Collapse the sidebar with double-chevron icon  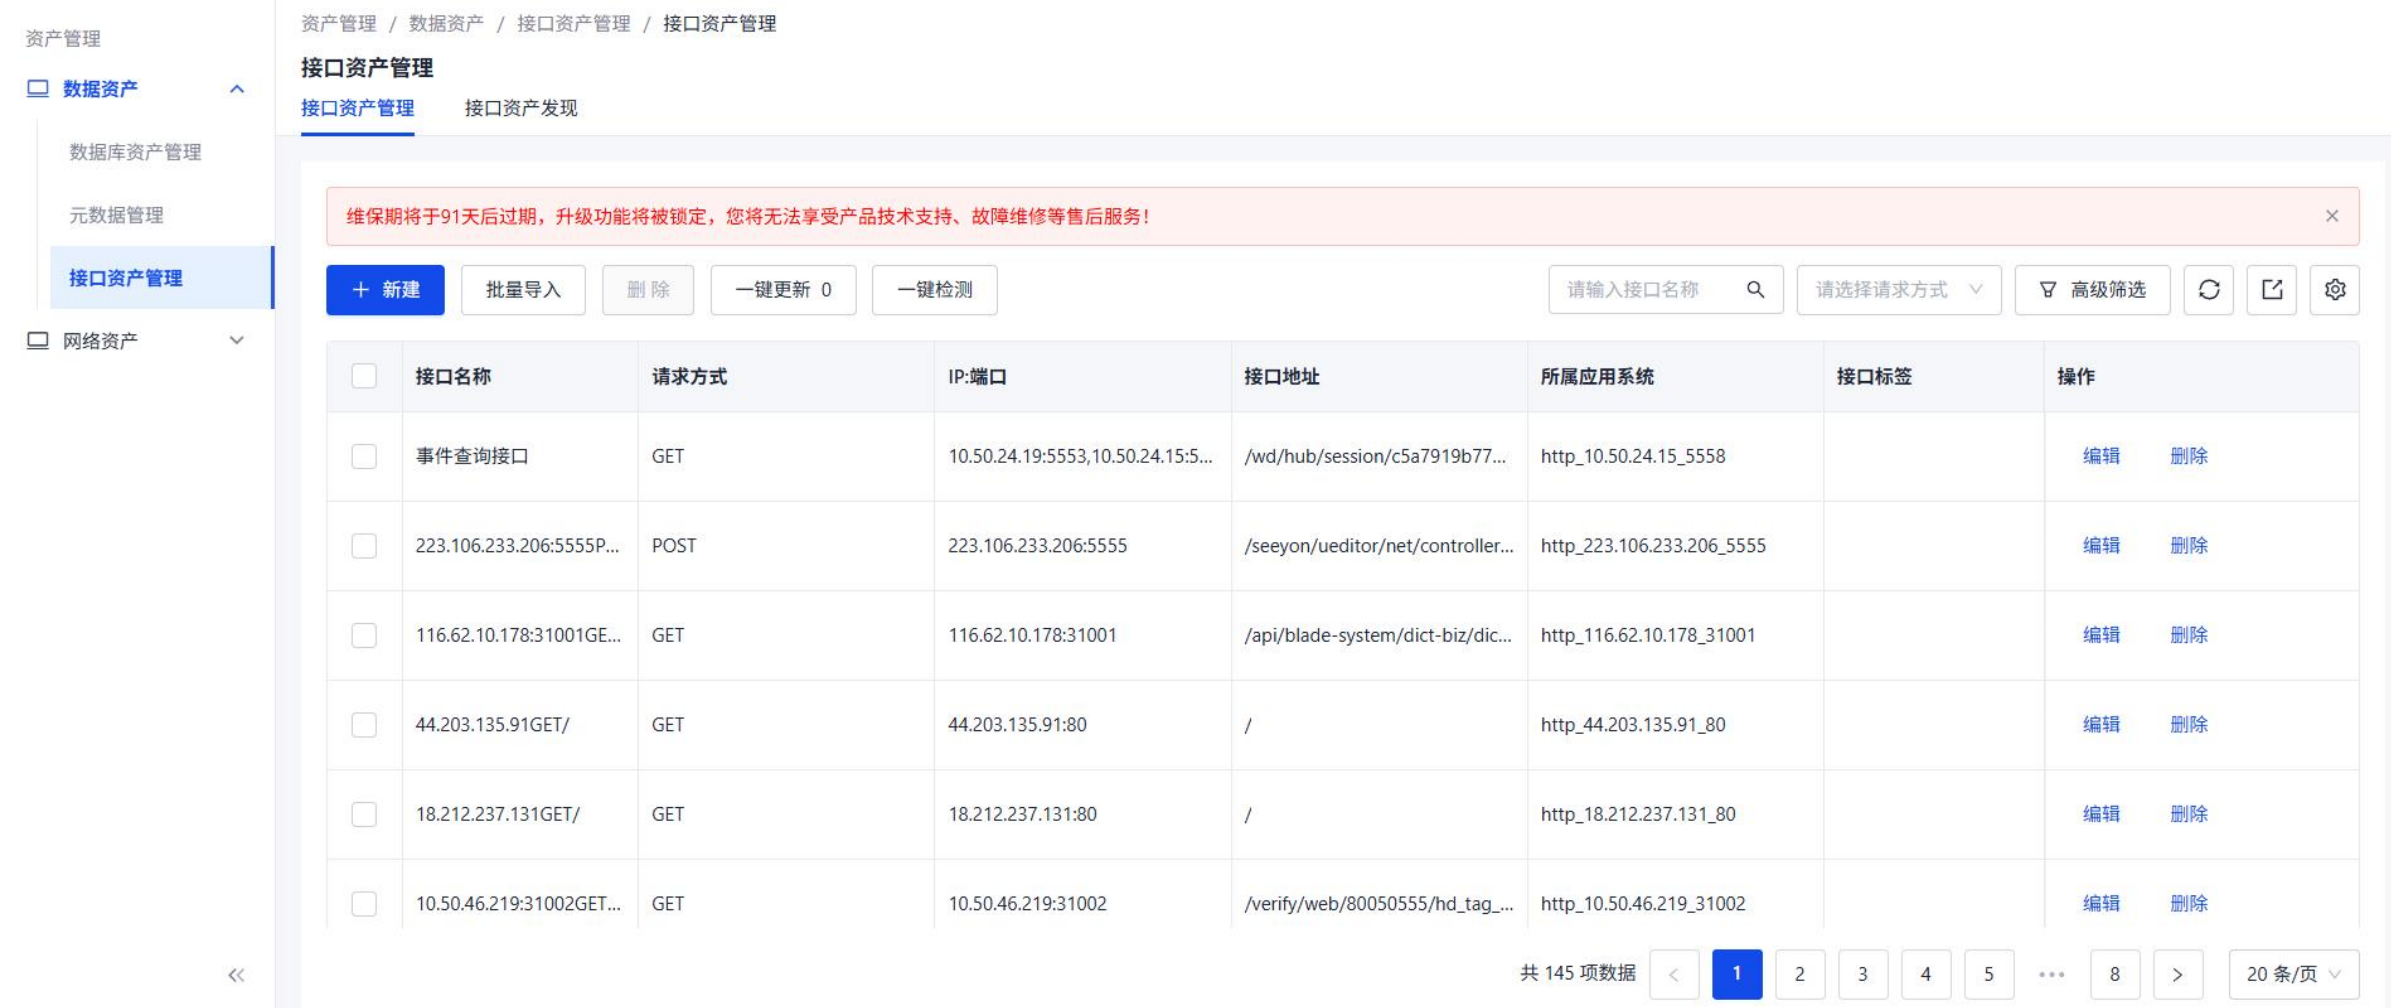click(236, 975)
